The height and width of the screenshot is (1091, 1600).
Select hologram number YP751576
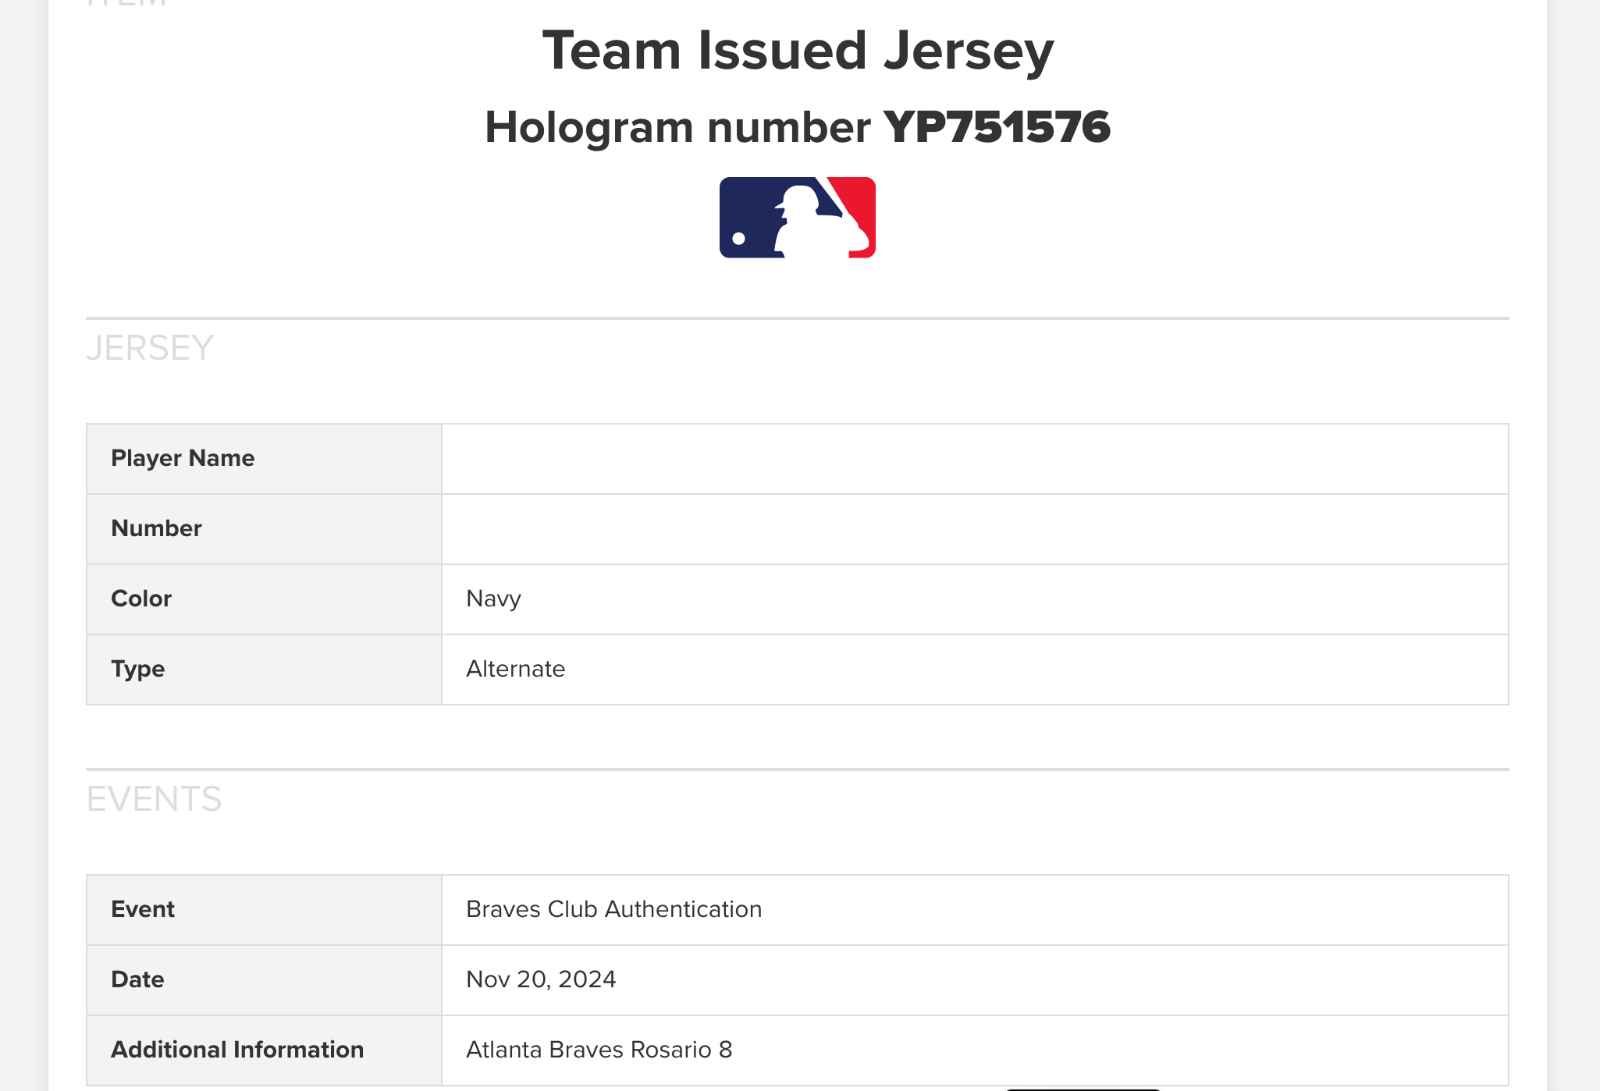996,127
